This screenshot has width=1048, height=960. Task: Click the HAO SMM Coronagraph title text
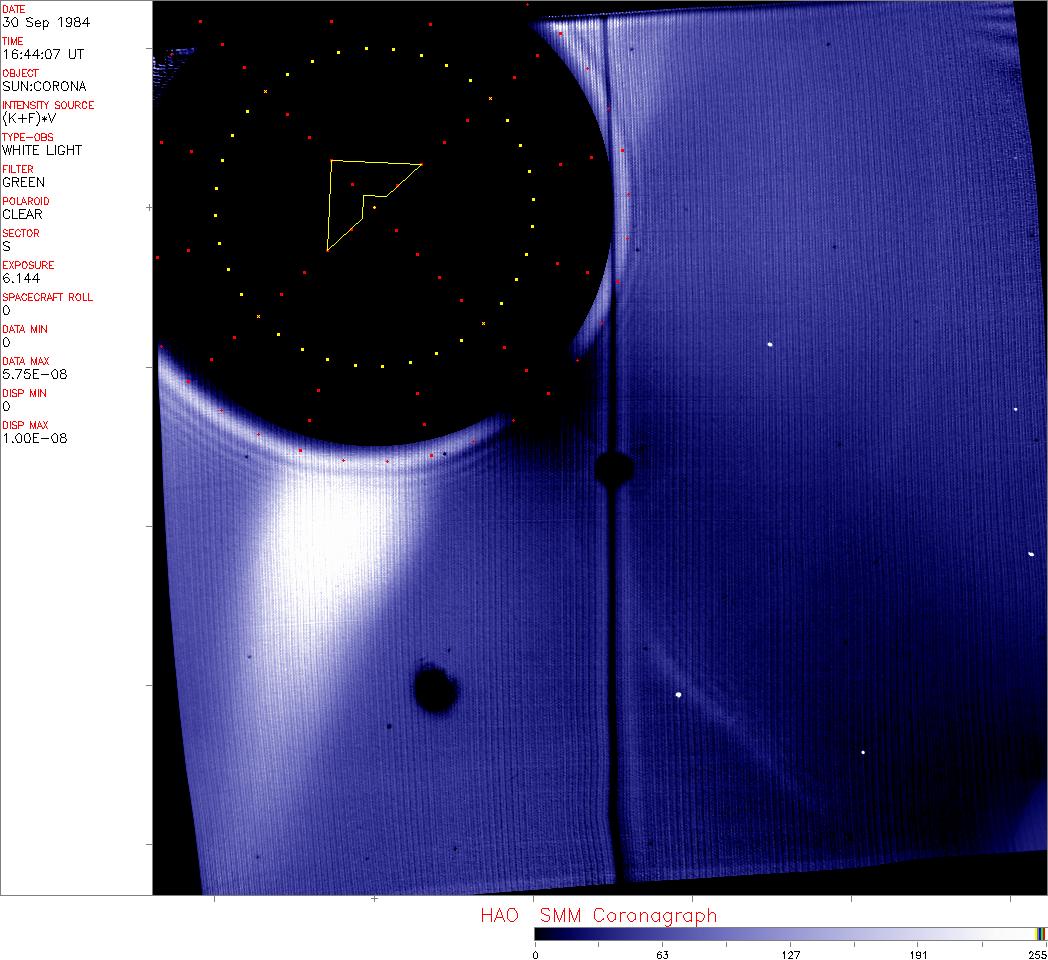click(598, 916)
